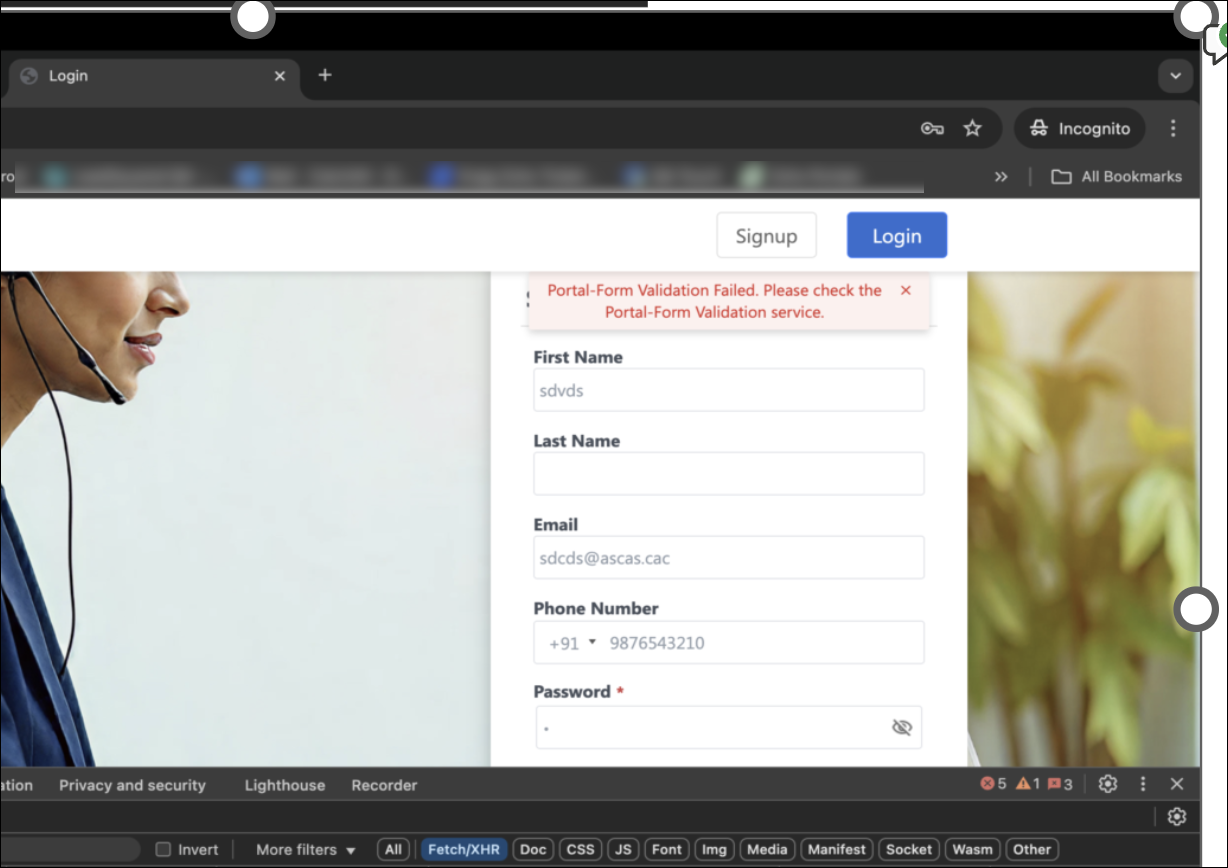Open the tab search chevron
Image resolution: width=1228 pixels, height=868 pixels.
point(1175,76)
